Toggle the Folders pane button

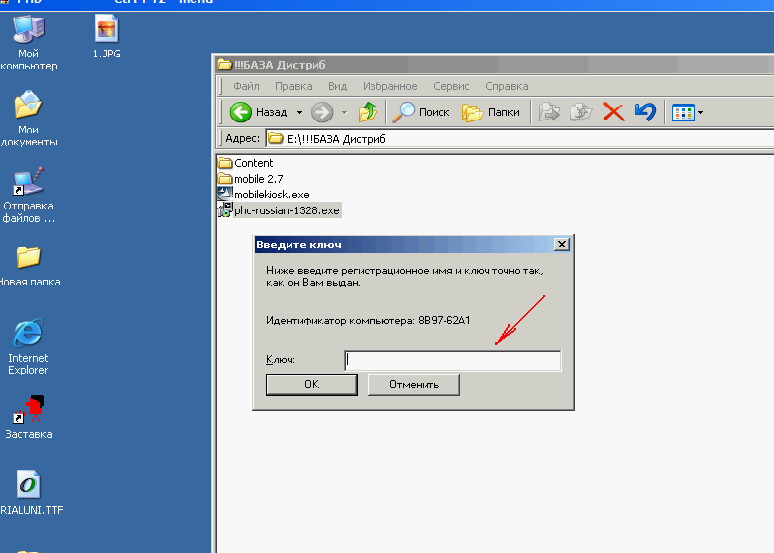point(491,112)
